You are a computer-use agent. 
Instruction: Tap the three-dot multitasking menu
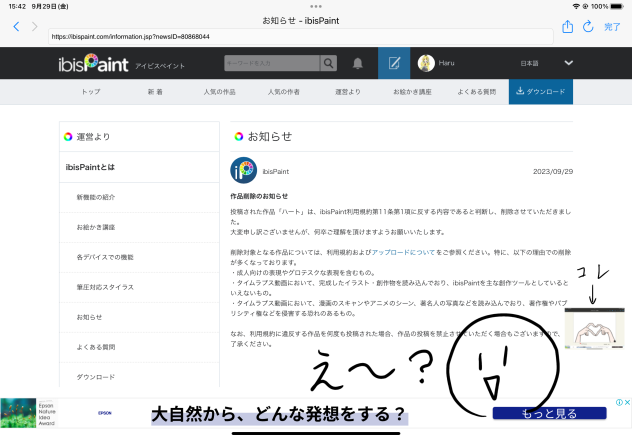(x=316, y=6)
